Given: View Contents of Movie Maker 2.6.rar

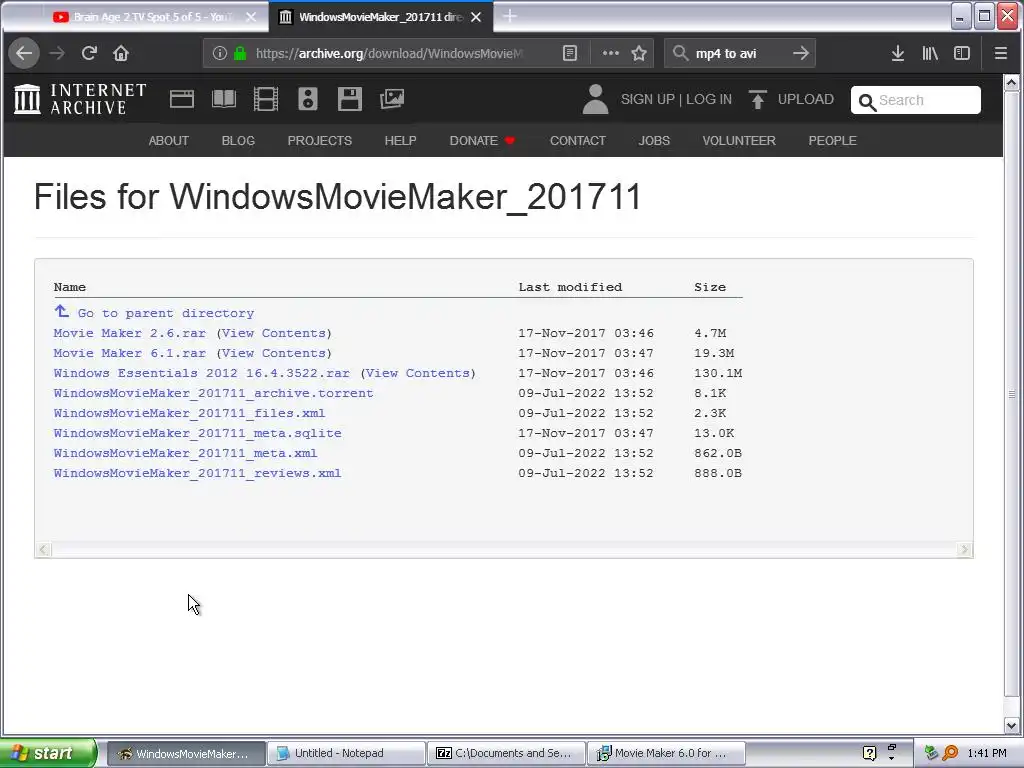Looking at the screenshot, I should click(274, 333).
